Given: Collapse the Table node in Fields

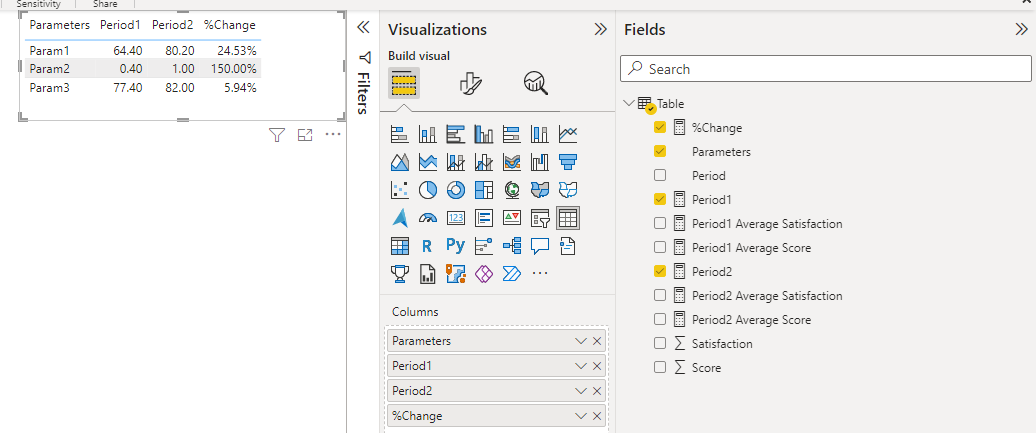Looking at the screenshot, I should coord(628,103).
